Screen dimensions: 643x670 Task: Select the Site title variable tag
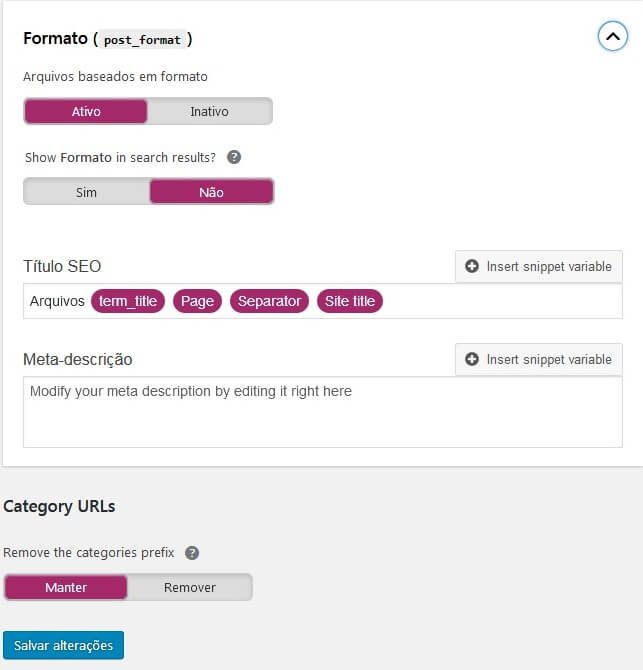[x=350, y=301]
